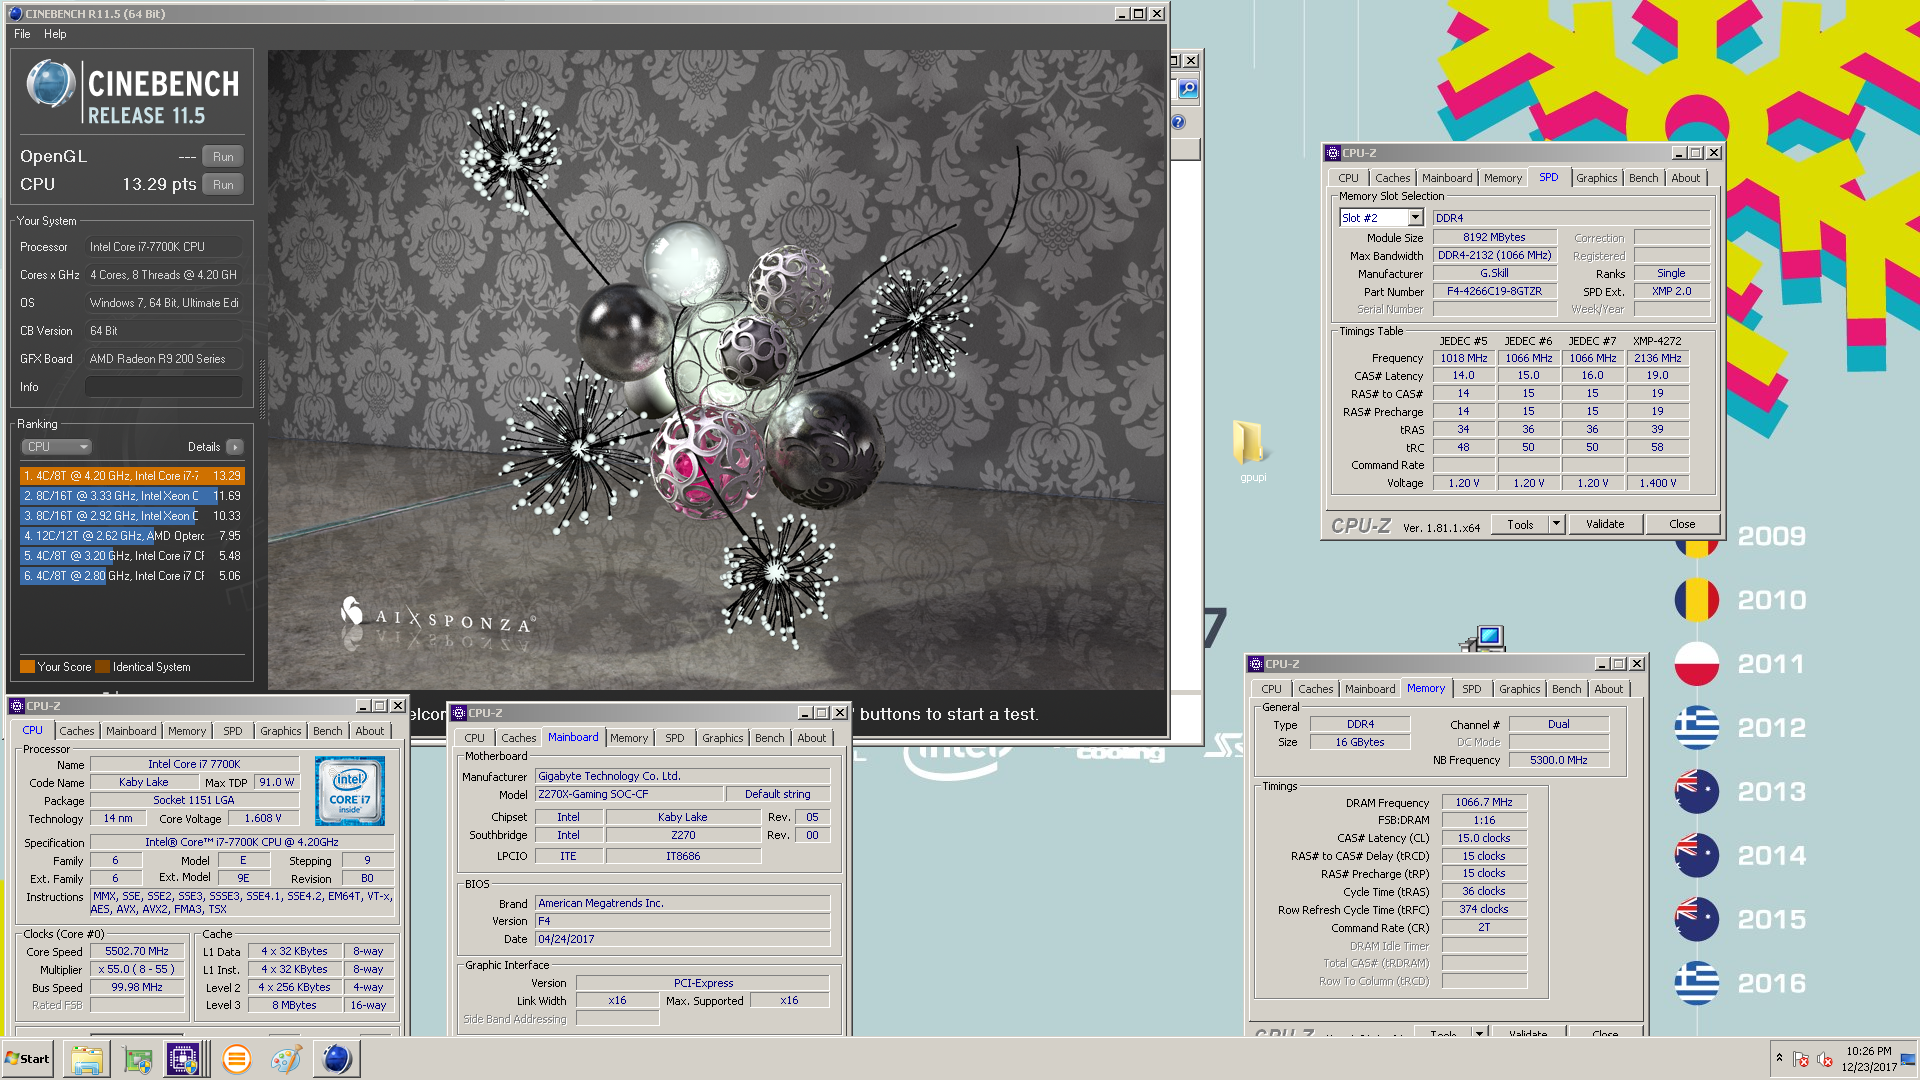Click the computer icon on the desktop
Screen dimensions: 1920x1080
[1483, 639]
